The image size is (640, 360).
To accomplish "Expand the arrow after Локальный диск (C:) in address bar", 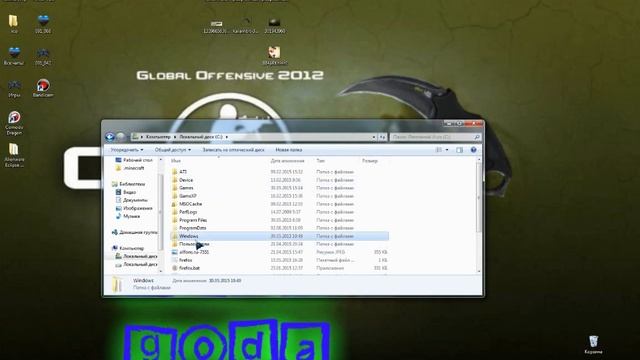I will (227, 137).
